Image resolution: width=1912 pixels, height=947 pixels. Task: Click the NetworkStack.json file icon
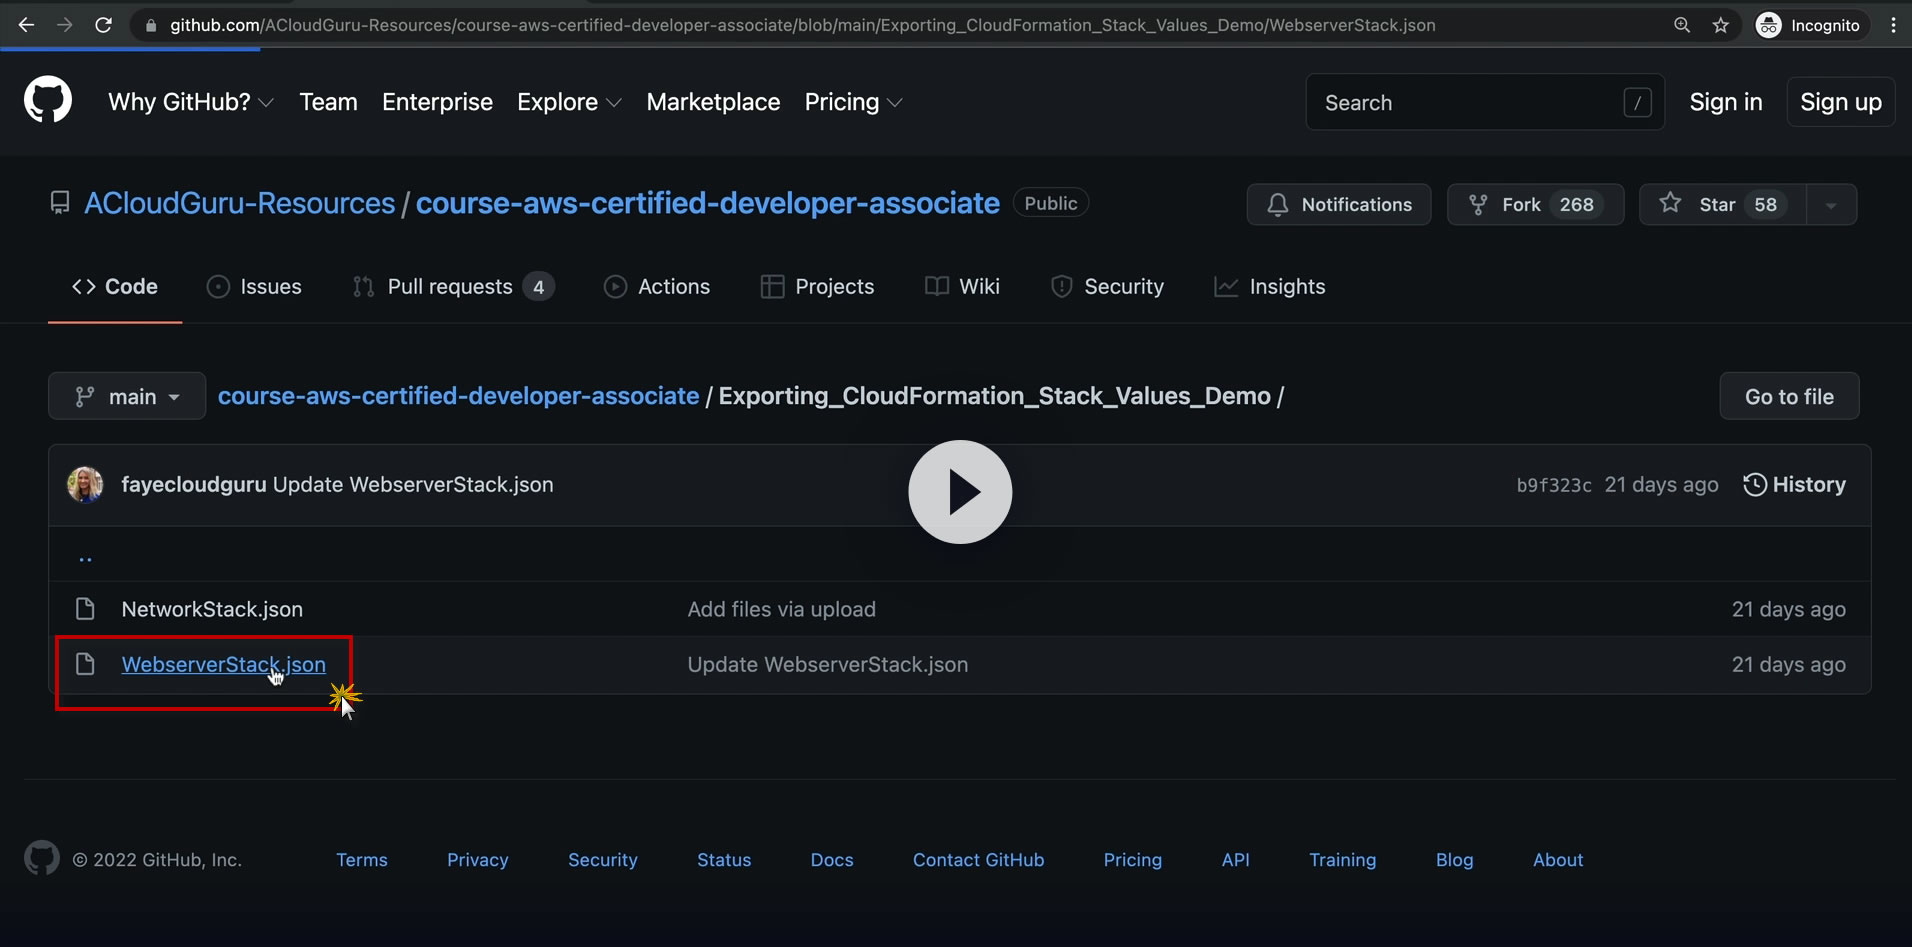85,609
